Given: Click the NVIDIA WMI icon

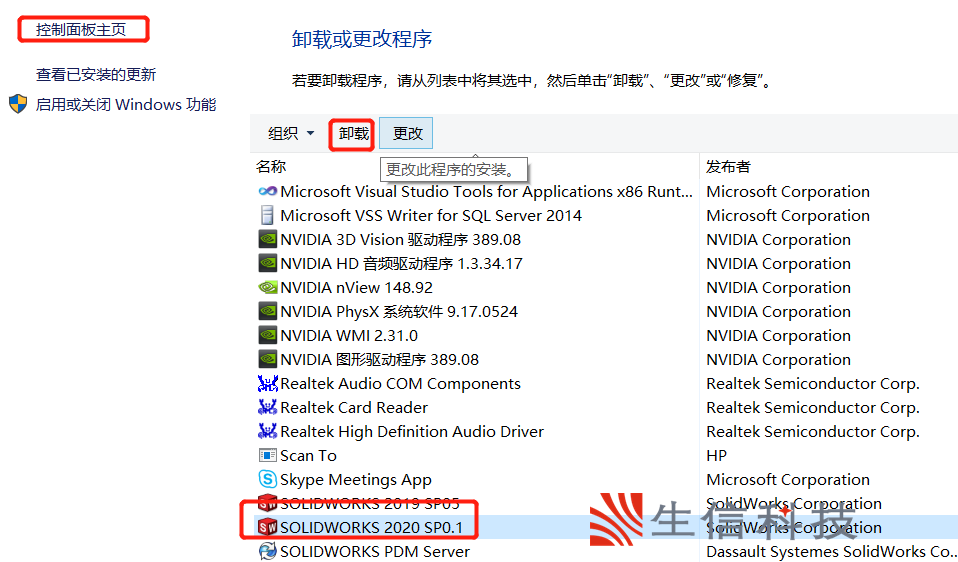Looking at the screenshot, I should coord(268,335).
